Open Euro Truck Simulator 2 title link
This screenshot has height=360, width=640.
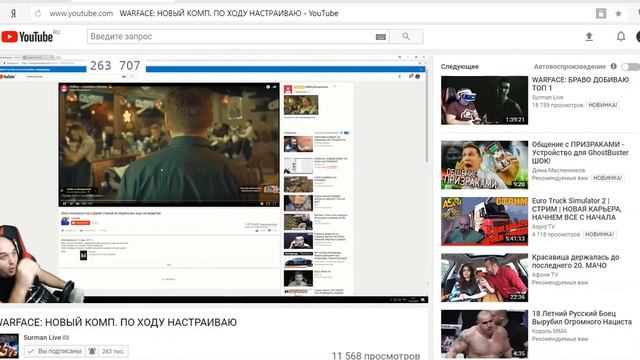click(x=577, y=209)
